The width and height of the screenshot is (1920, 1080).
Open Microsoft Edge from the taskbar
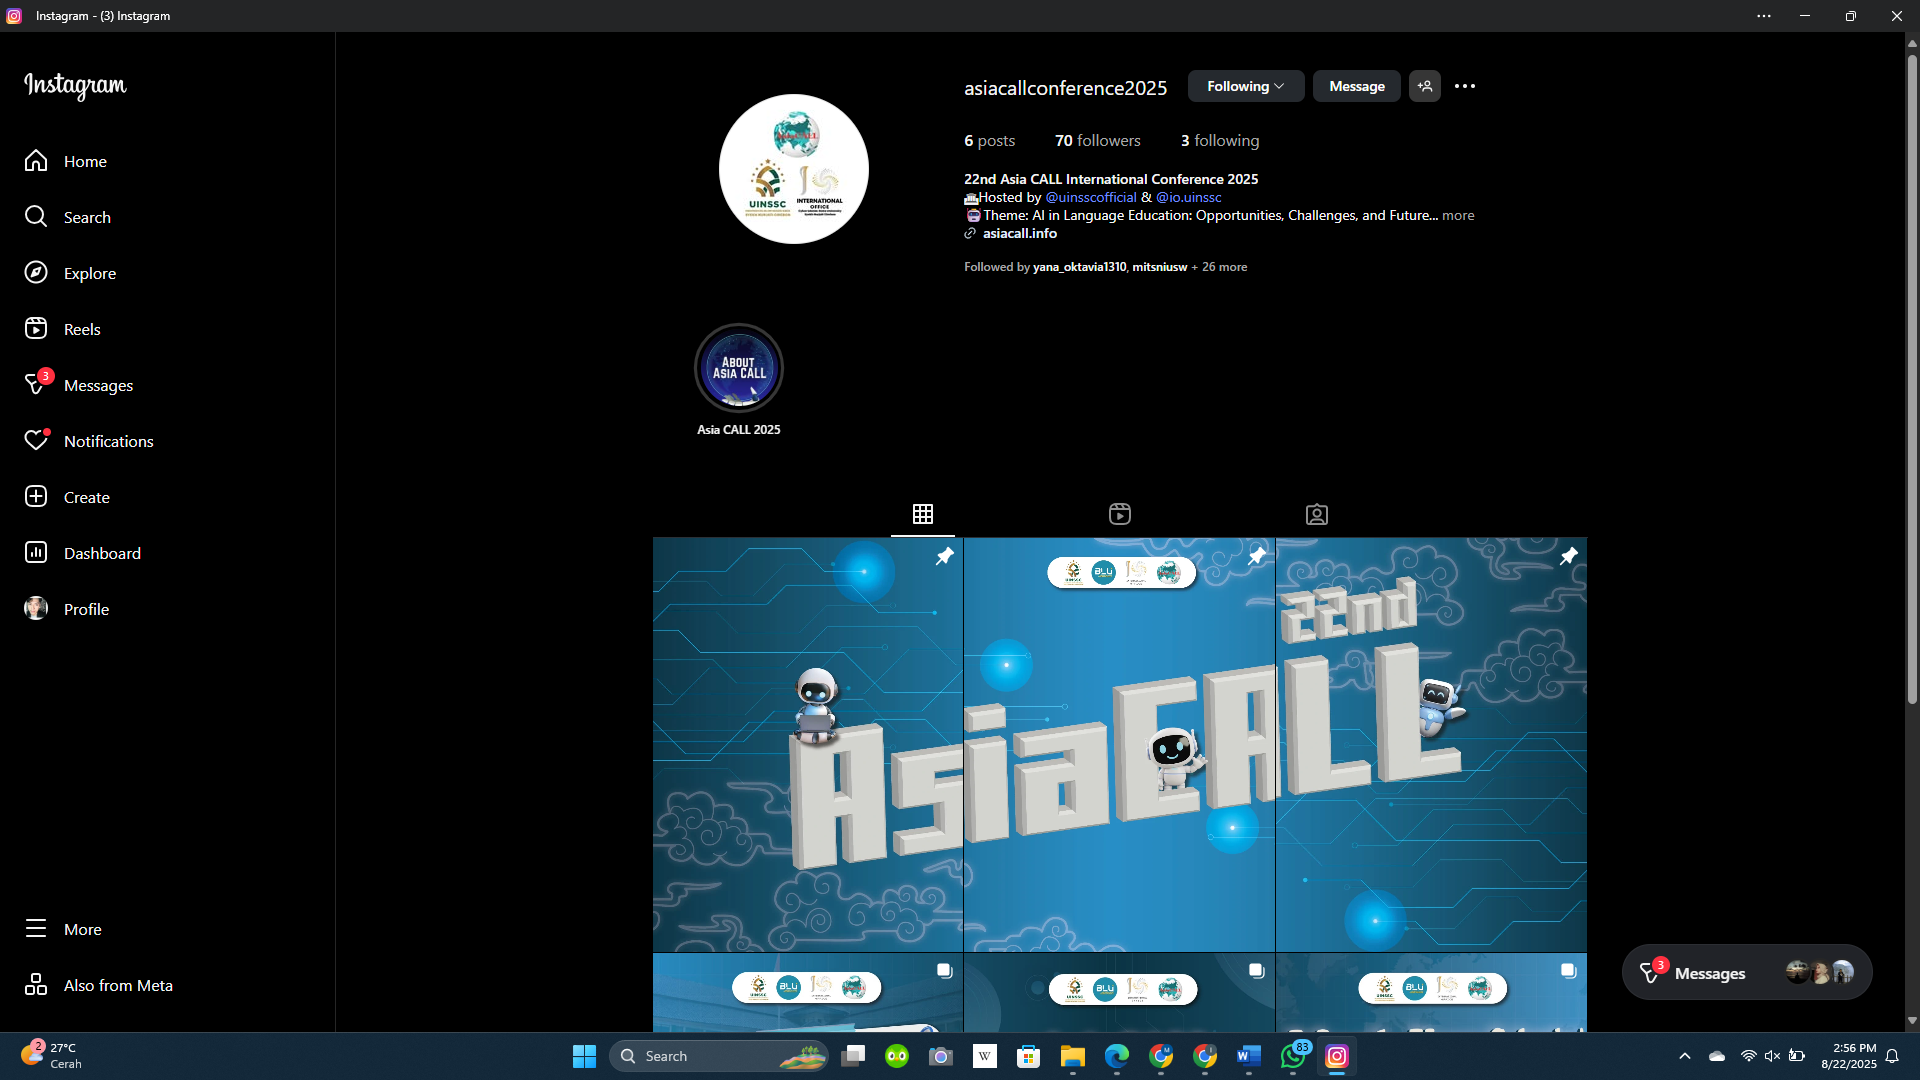(x=1117, y=1056)
